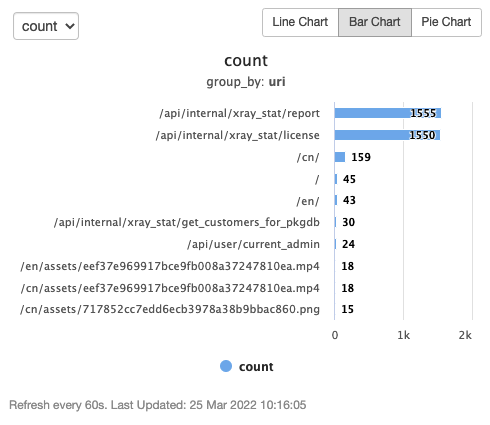This screenshot has width=490, height=425.
Task: Click the count legend label
Action: (x=256, y=367)
